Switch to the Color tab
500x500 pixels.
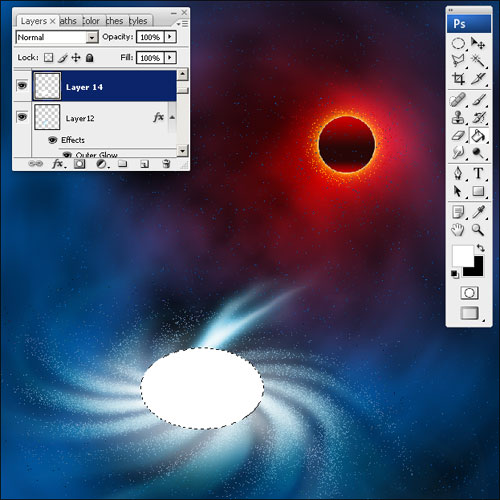91,21
